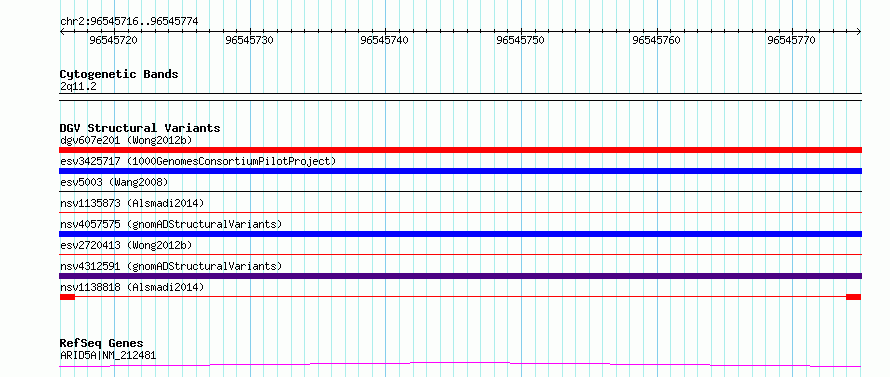The image size is (890, 377).
Task: Open the DGV Structural Variants track title
Action: [140, 128]
